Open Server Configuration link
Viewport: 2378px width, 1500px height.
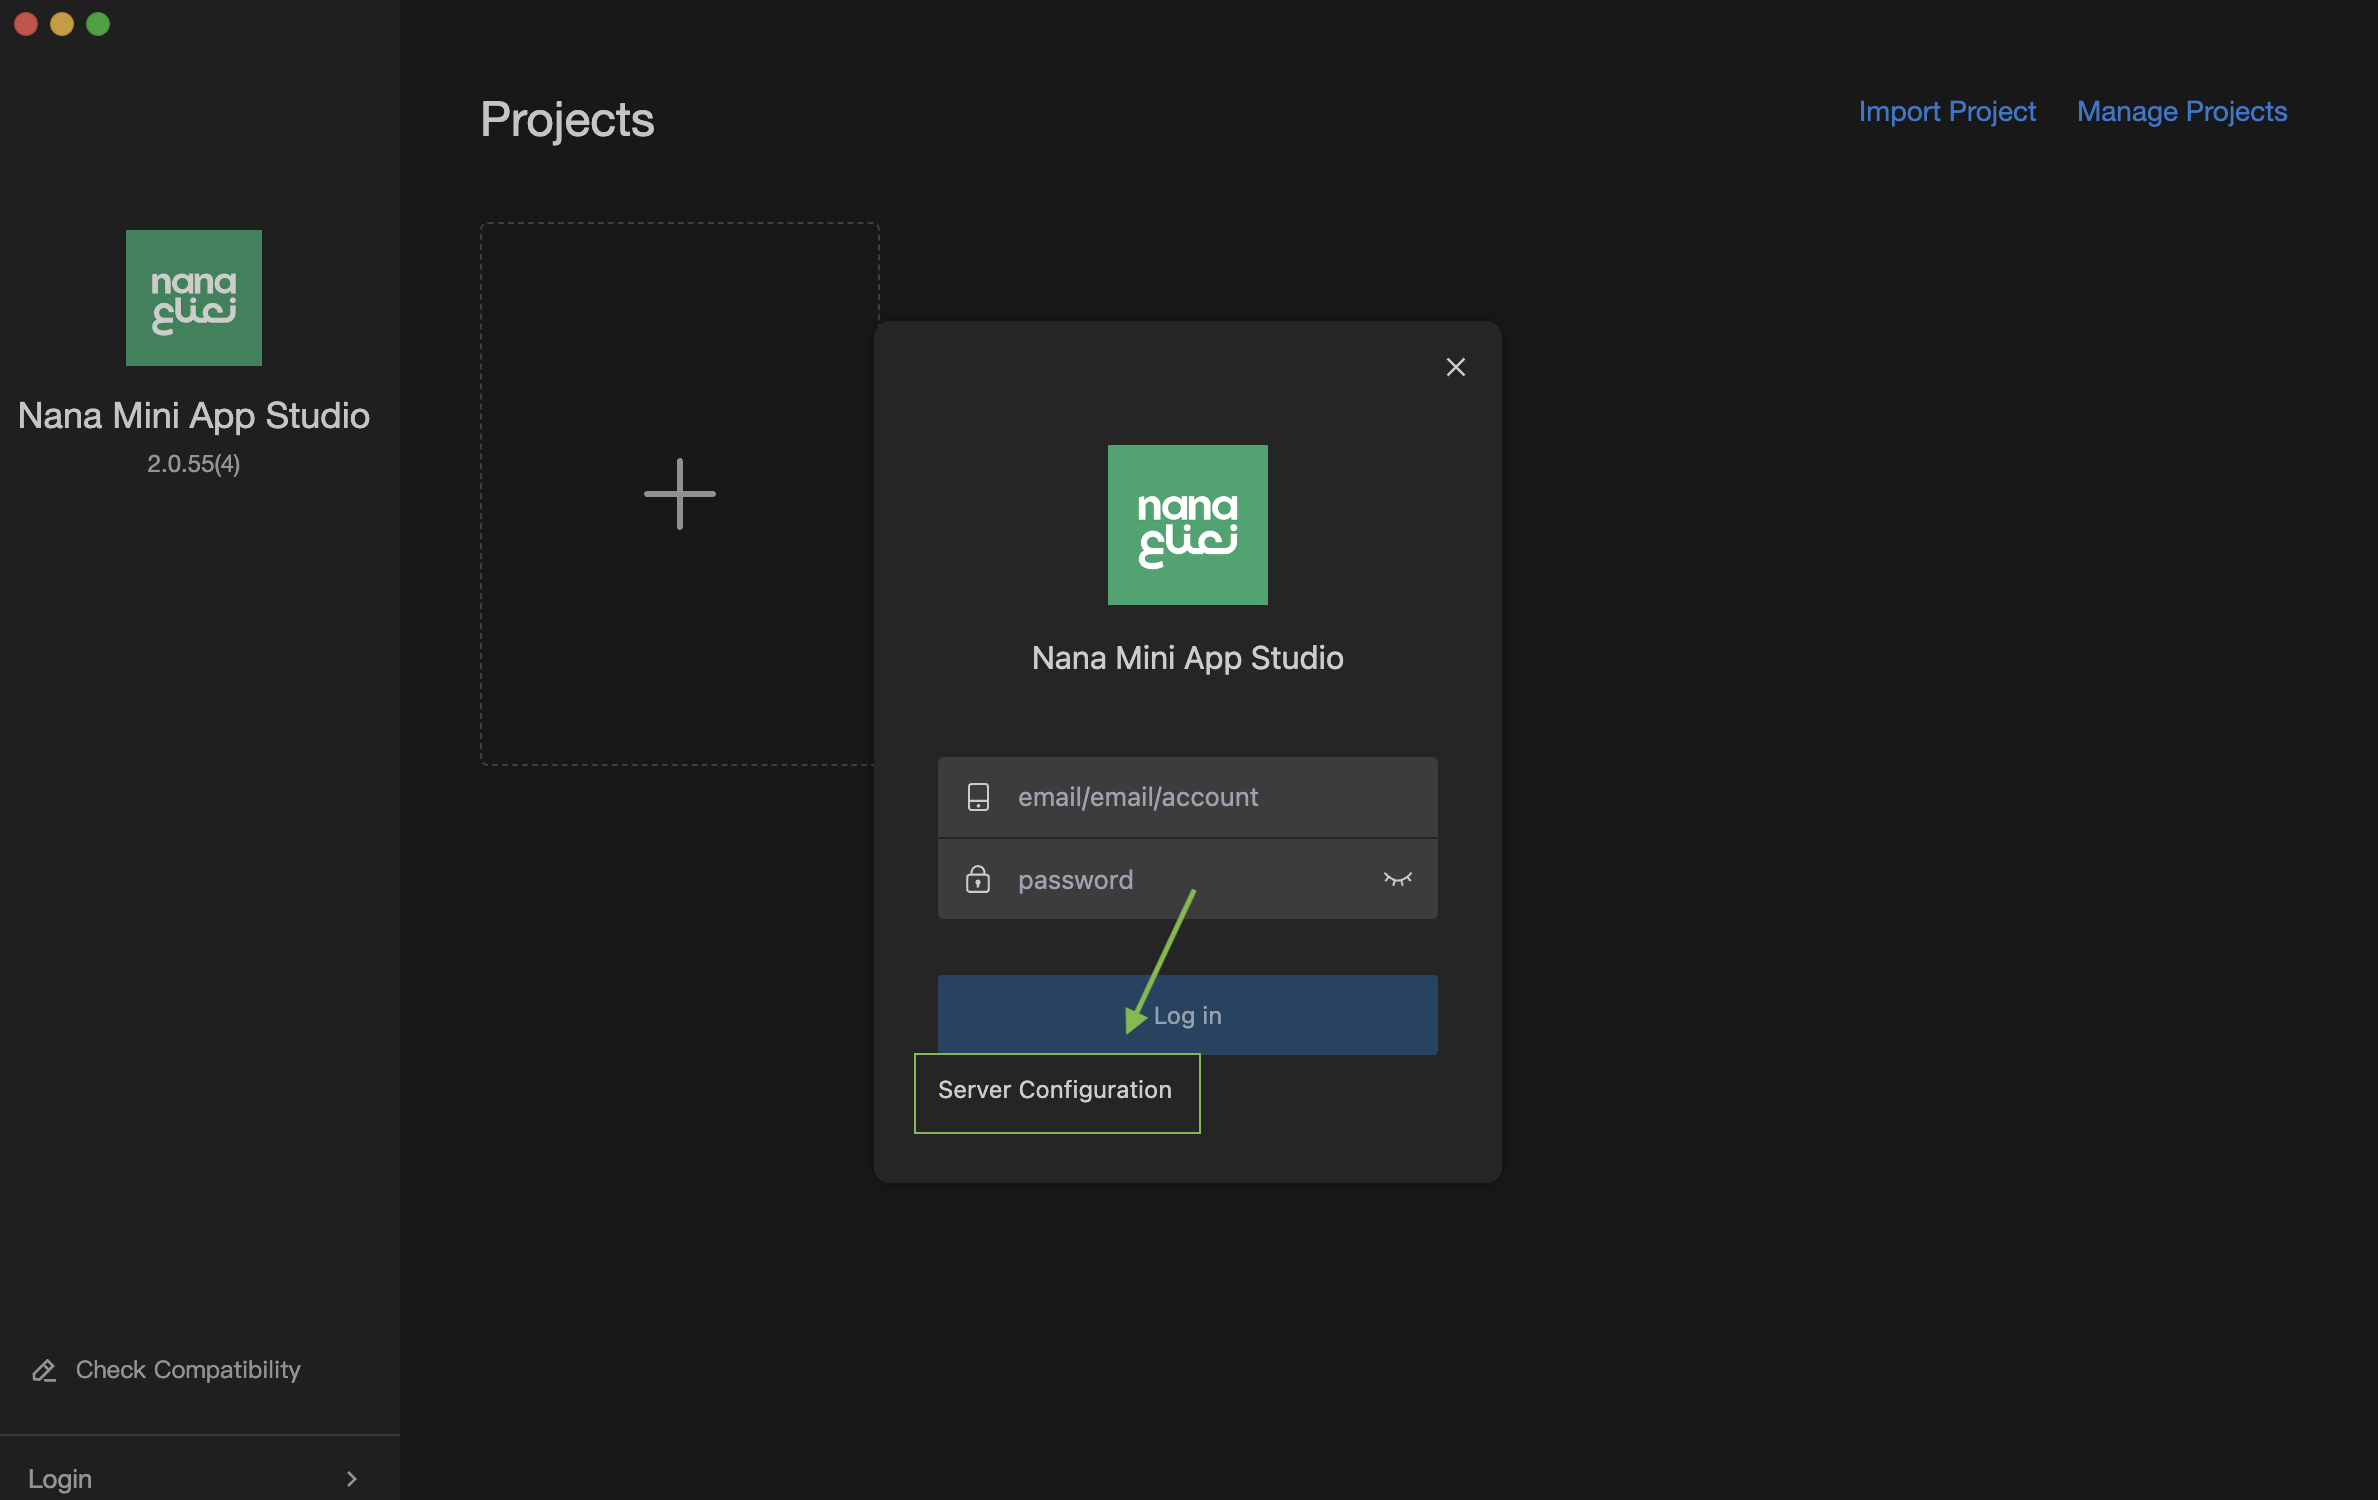point(1054,1090)
